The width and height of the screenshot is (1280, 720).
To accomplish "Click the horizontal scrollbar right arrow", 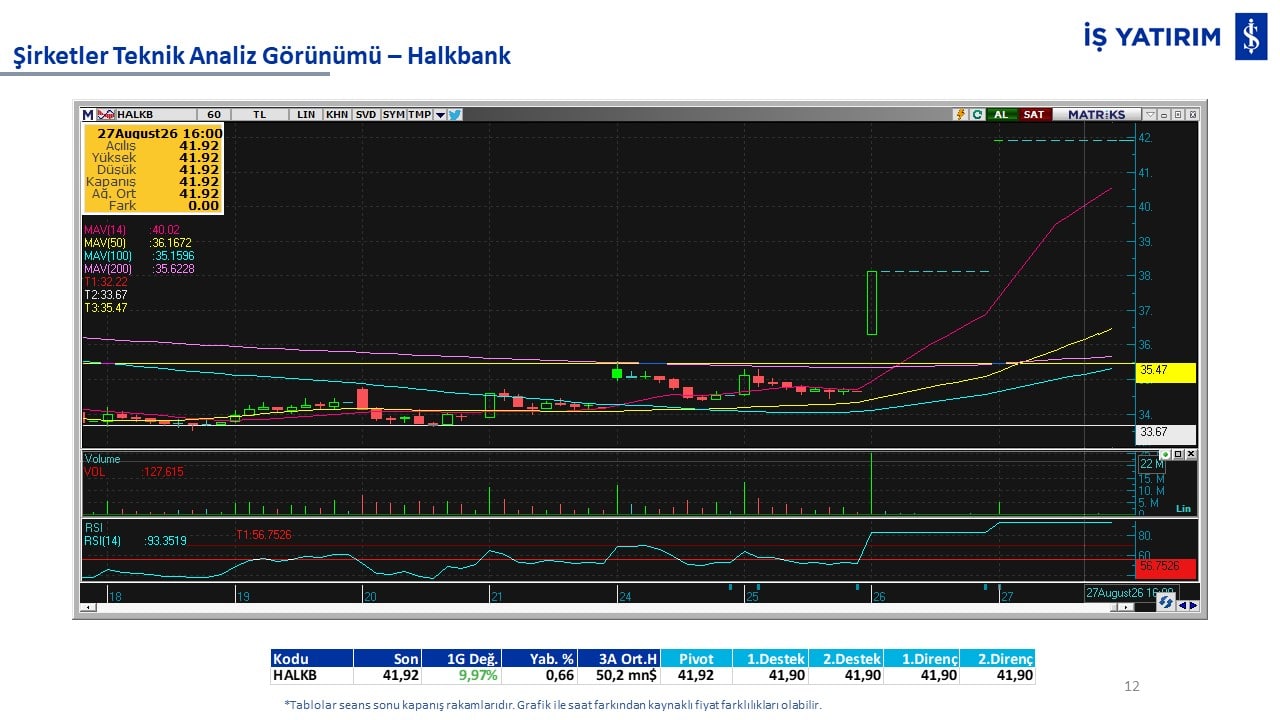I will [x=1127, y=607].
